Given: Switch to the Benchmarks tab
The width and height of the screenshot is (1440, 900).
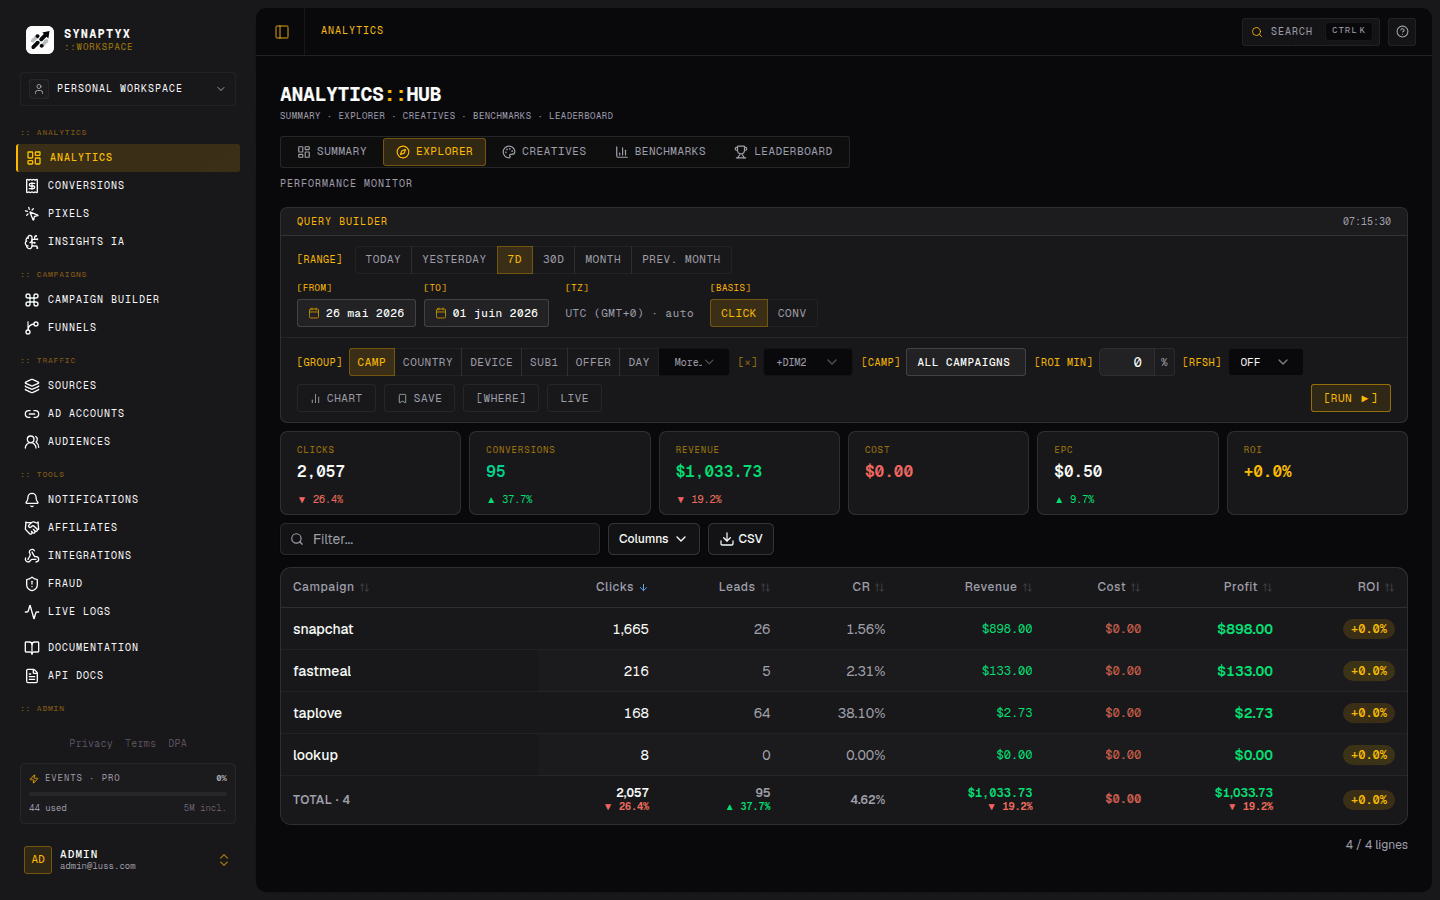Looking at the screenshot, I should (660, 152).
